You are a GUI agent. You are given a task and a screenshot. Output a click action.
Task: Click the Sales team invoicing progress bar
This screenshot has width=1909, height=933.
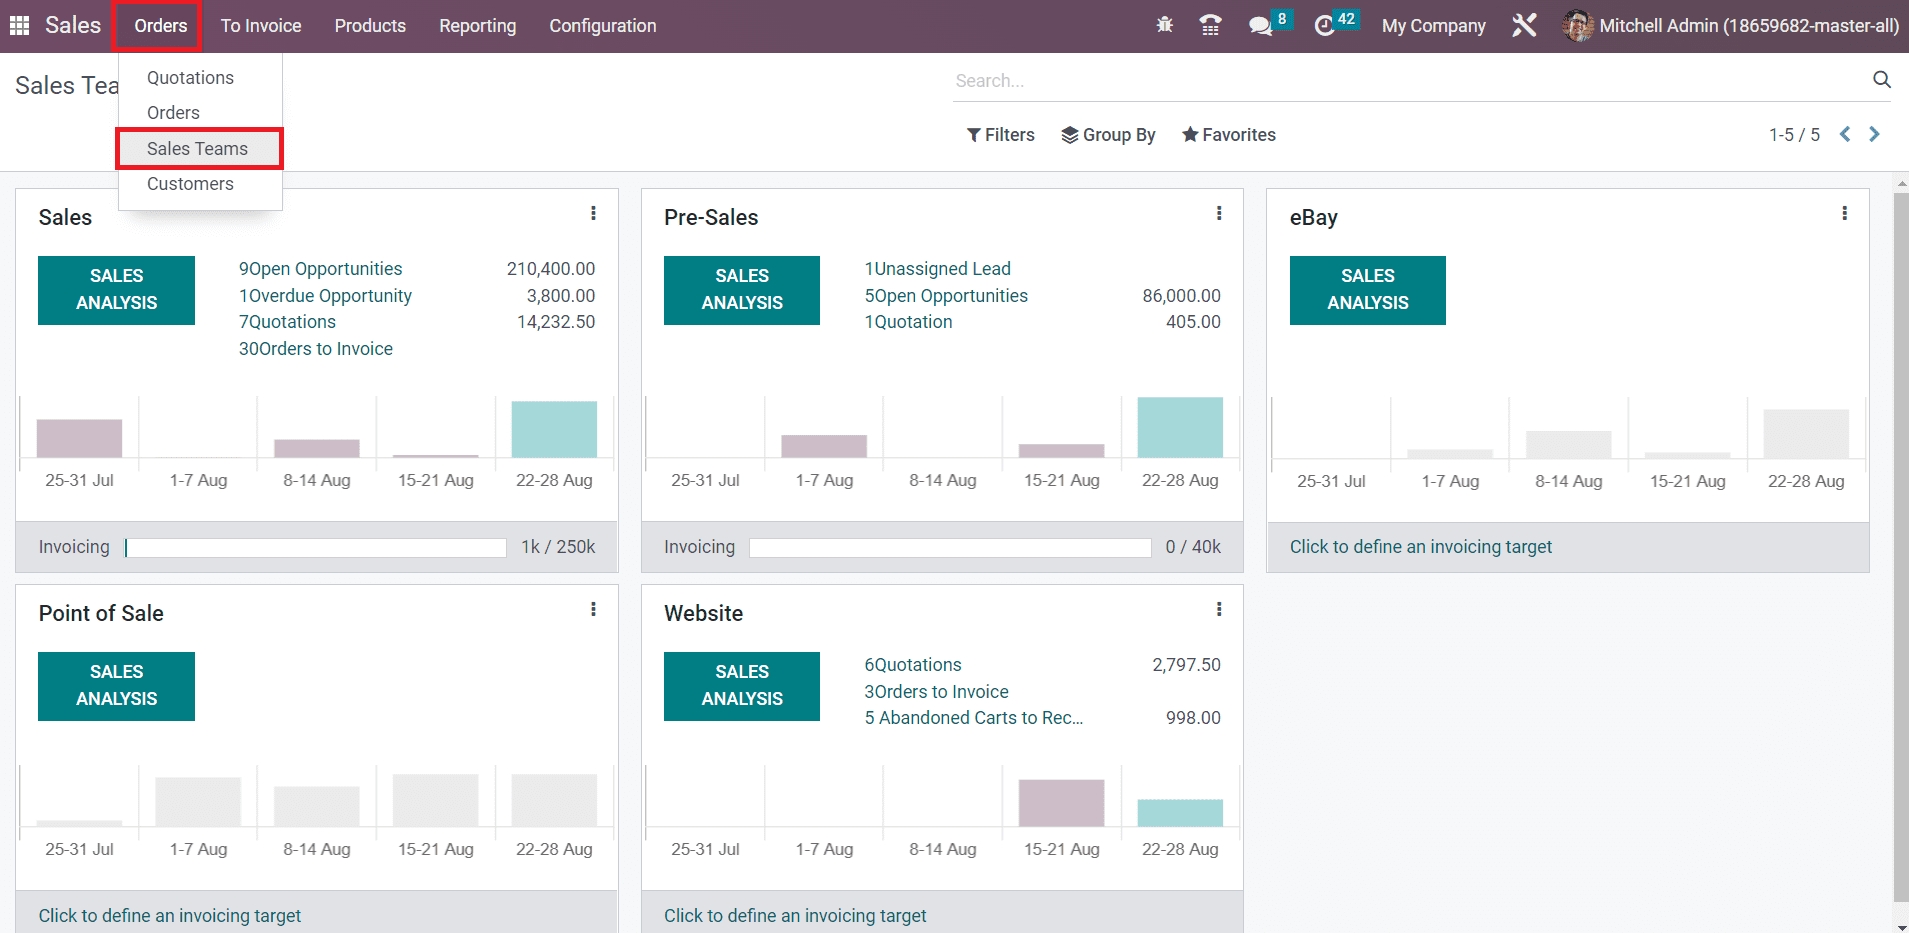coord(315,548)
